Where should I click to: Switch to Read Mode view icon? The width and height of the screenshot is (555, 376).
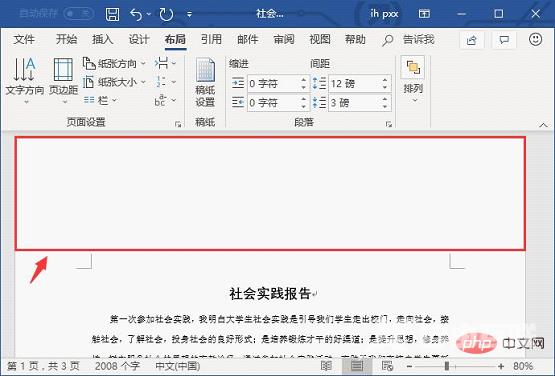tap(326, 366)
